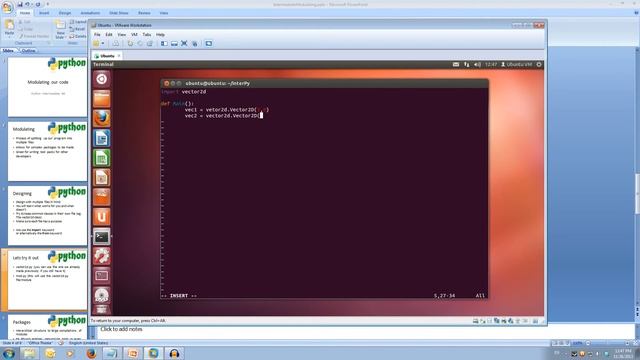The width and height of the screenshot is (640, 360).
Task: Open the sound volume indicator in Ubuntu panel
Action: 477,64
